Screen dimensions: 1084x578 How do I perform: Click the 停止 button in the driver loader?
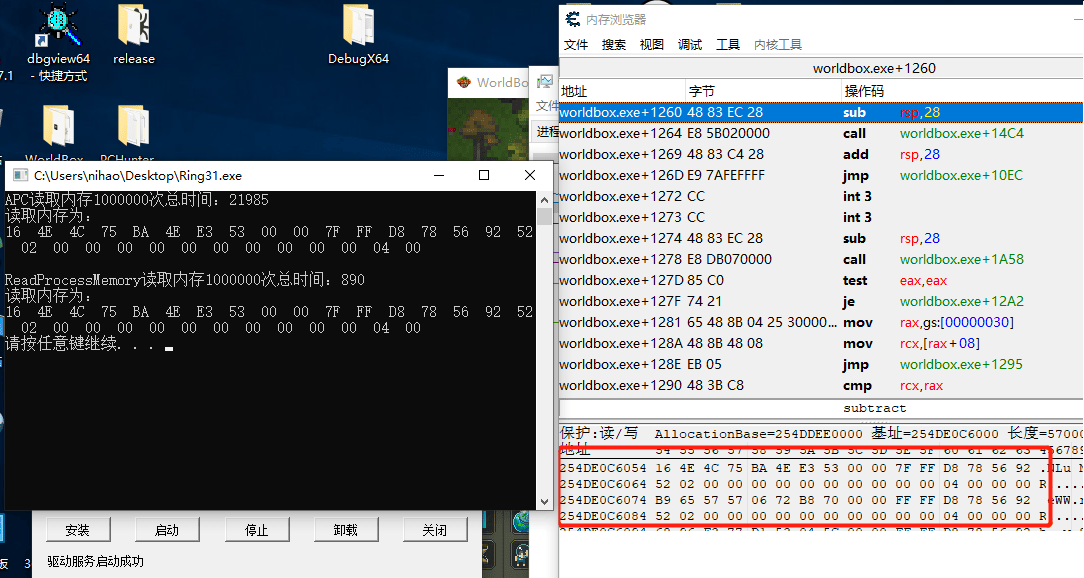256,530
